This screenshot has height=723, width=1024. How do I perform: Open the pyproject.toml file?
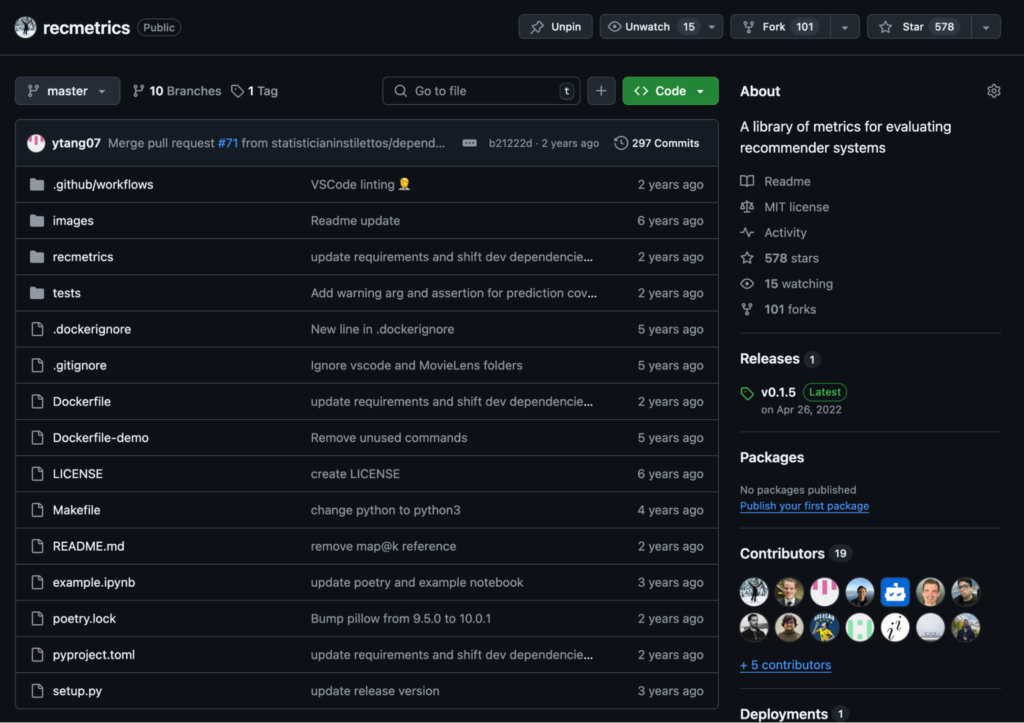coord(94,654)
